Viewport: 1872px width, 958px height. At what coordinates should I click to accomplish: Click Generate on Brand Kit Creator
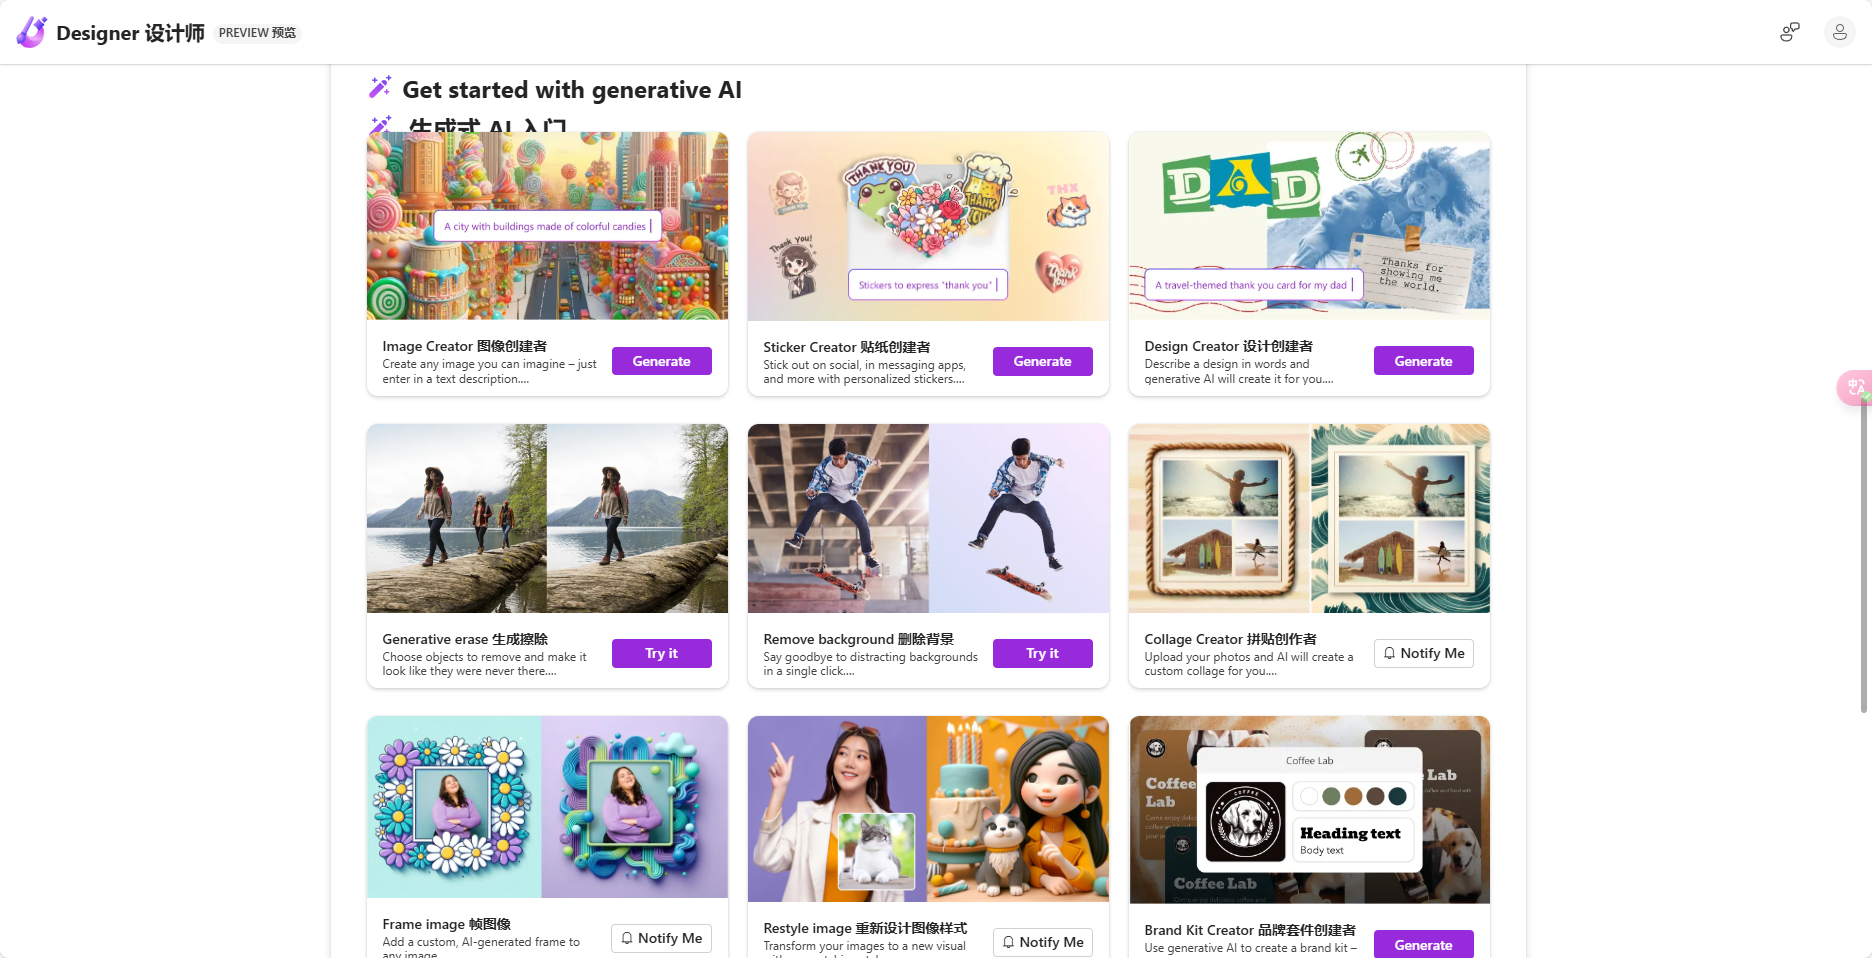(x=1423, y=944)
